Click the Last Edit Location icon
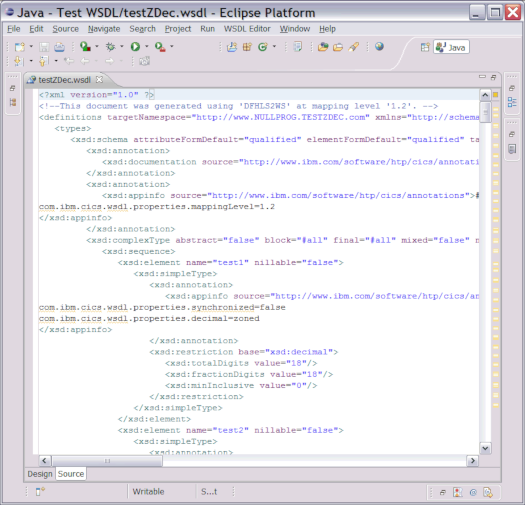 click(x=69, y=61)
